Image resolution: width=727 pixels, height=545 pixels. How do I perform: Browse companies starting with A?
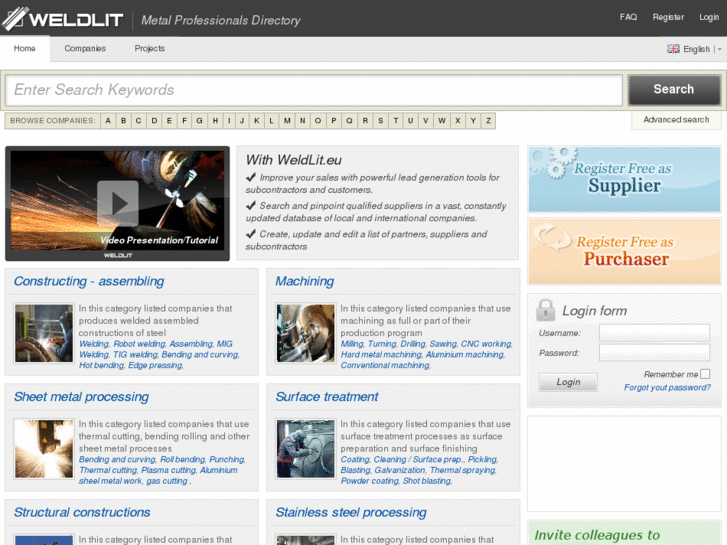tap(108, 121)
